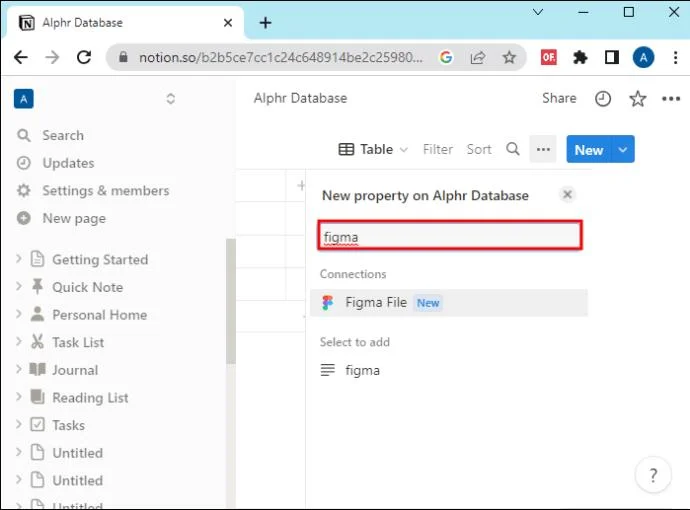Open Chrome's three-dot menu

[x=675, y=57]
